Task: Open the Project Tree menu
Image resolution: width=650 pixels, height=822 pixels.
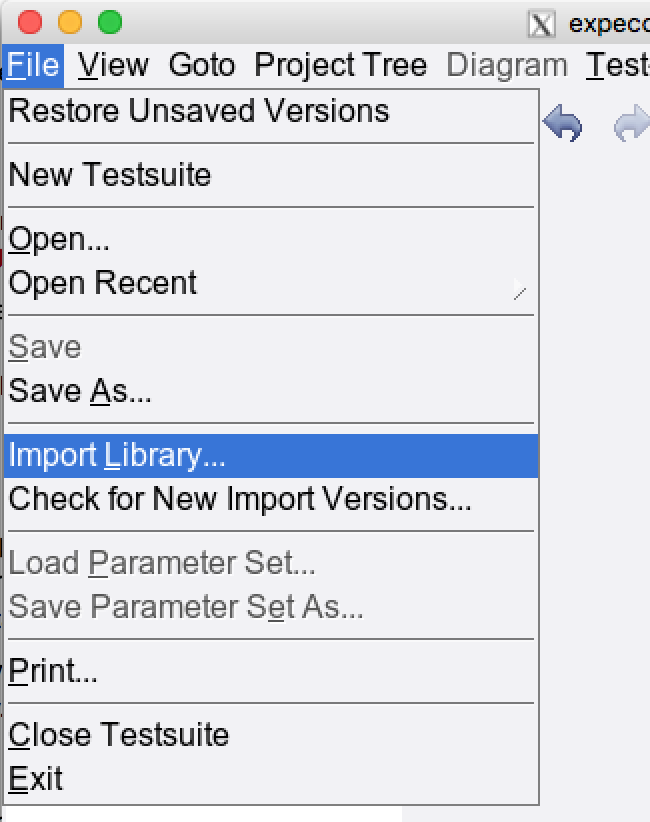Action: click(x=340, y=65)
